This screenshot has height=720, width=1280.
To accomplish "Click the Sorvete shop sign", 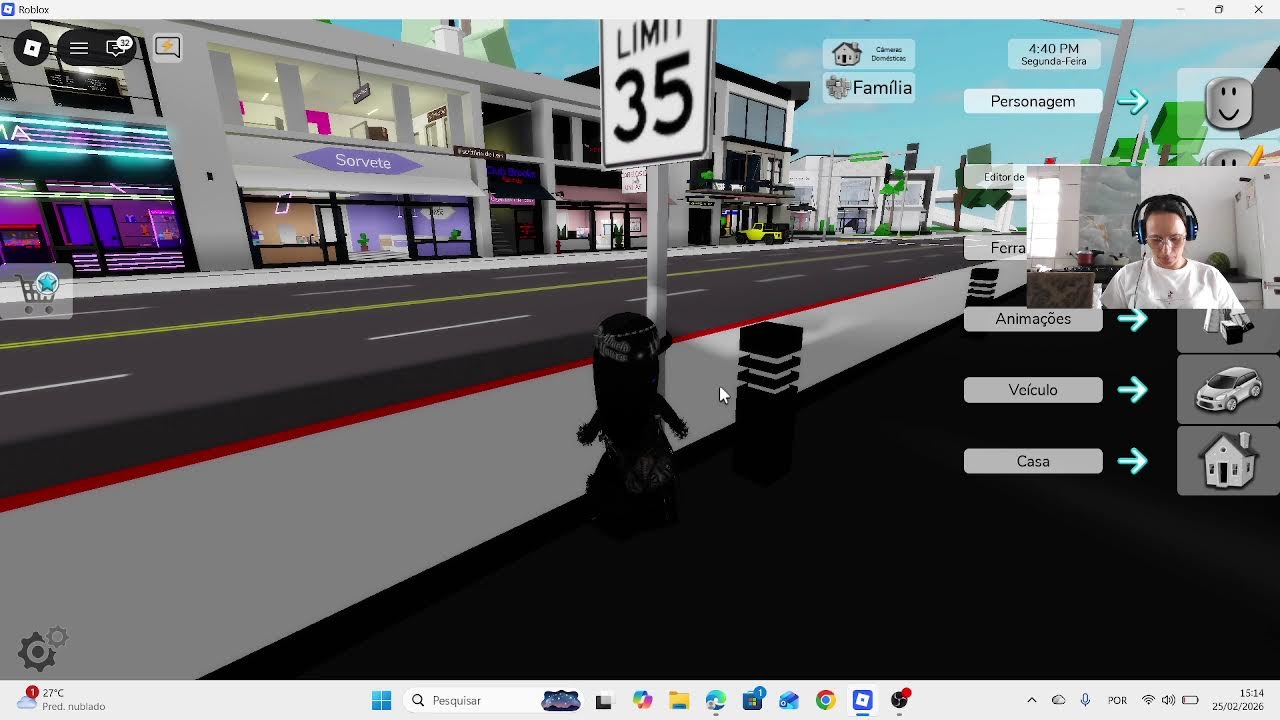I will tap(363, 161).
